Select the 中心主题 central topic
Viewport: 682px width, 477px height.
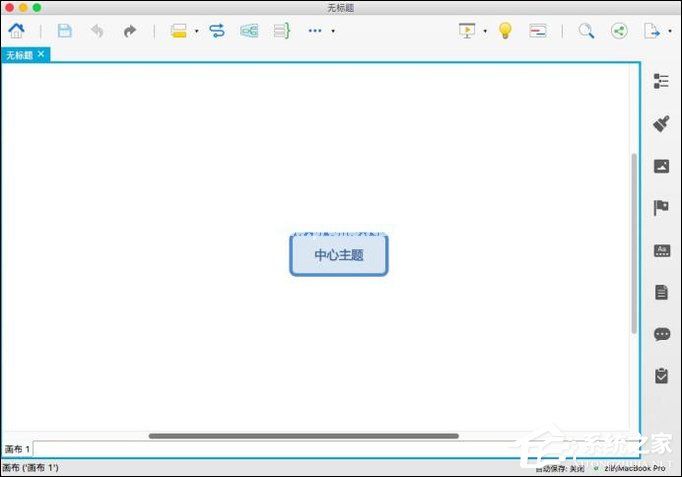click(x=339, y=255)
